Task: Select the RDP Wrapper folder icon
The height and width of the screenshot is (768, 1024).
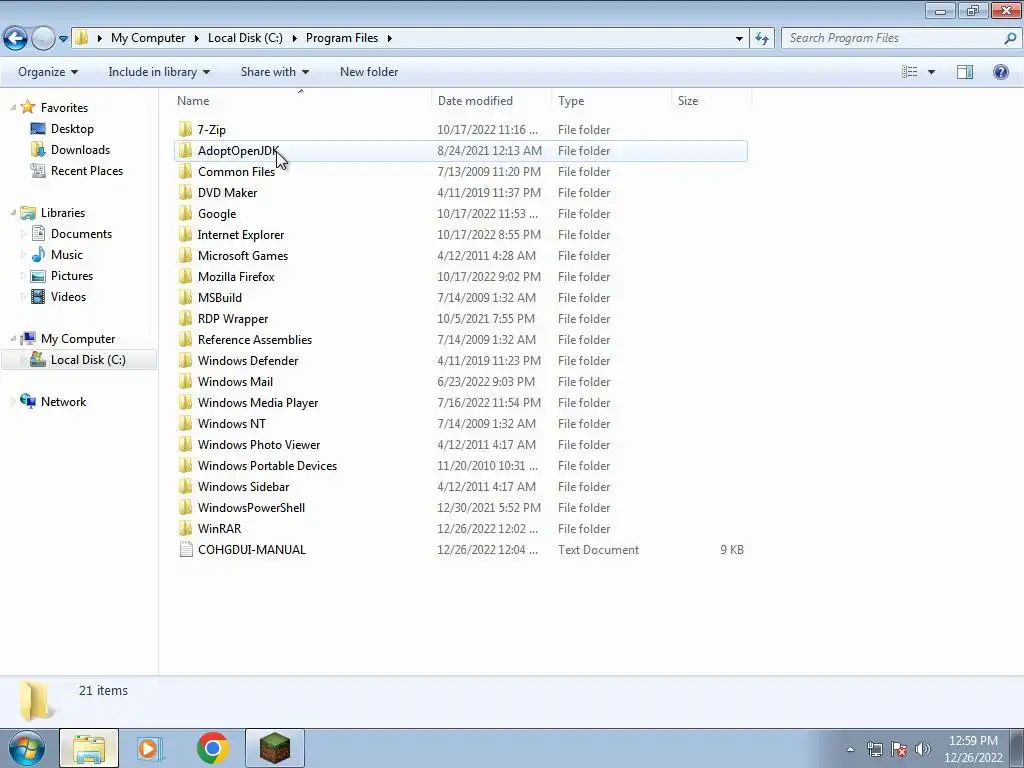Action: pos(186,319)
